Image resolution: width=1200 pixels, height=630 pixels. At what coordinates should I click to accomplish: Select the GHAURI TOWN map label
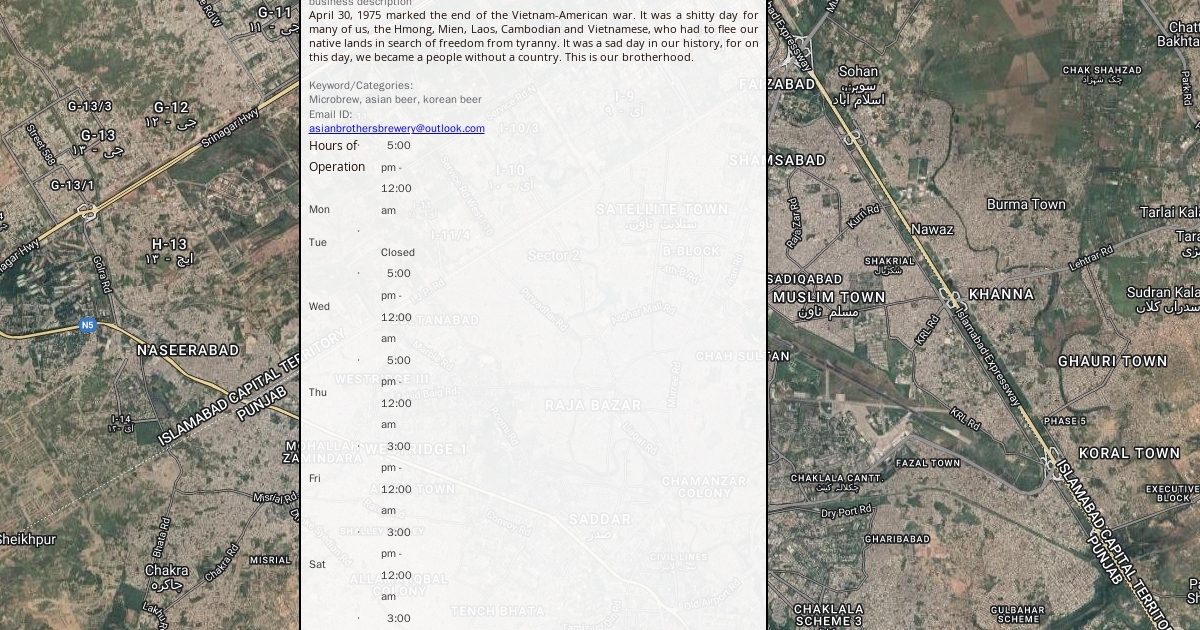click(1112, 361)
